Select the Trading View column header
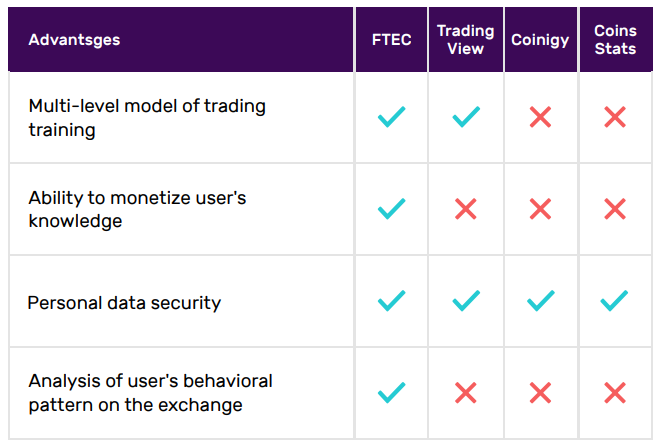 [x=466, y=39]
